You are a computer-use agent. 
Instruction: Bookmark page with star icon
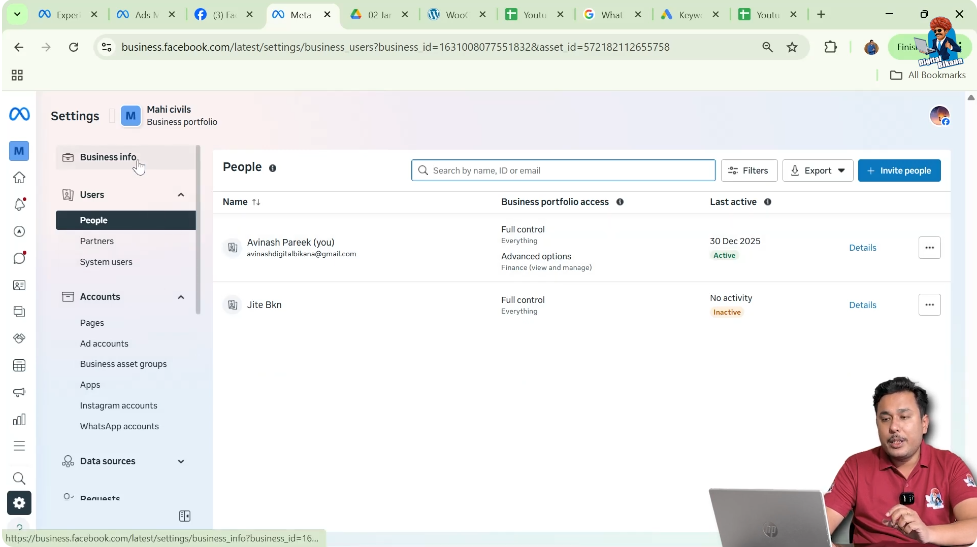(792, 47)
